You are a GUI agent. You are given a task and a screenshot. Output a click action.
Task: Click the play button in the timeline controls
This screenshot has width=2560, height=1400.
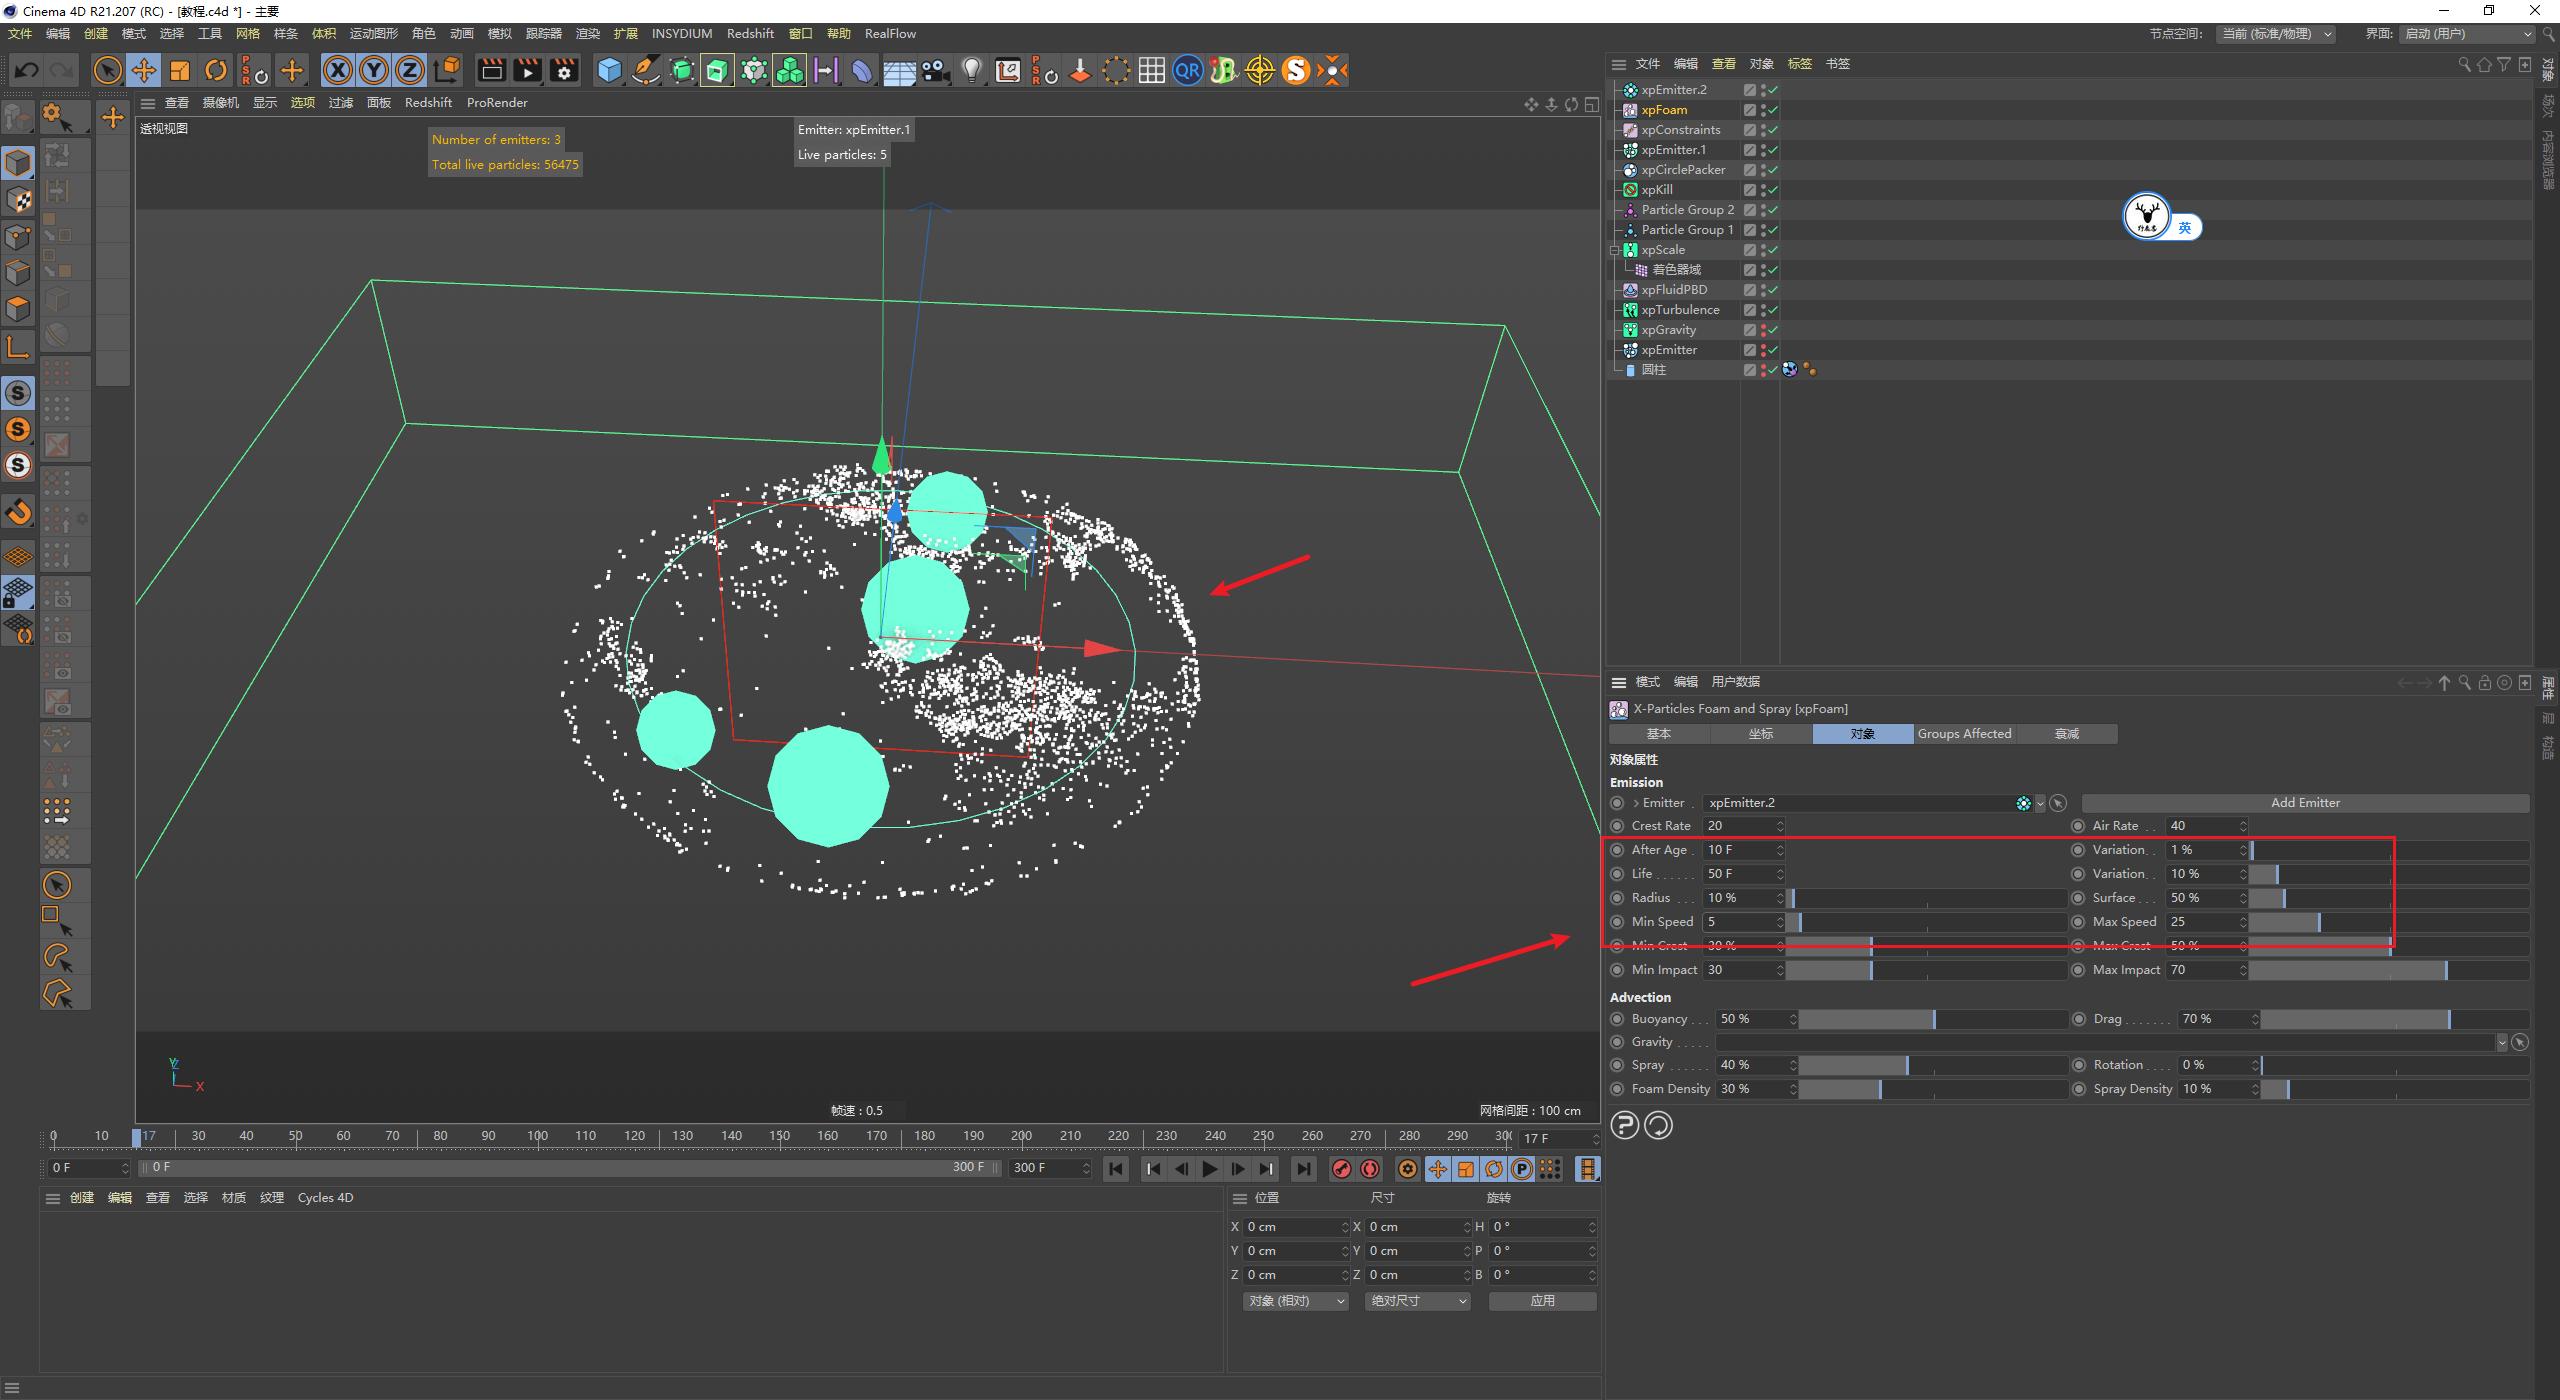tap(1209, 1168)
